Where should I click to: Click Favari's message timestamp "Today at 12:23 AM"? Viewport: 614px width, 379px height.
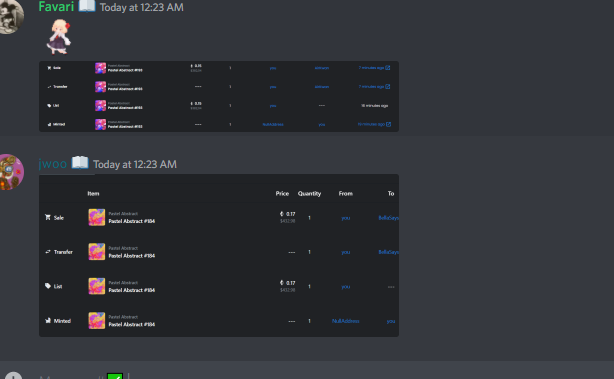coord(141,7)
